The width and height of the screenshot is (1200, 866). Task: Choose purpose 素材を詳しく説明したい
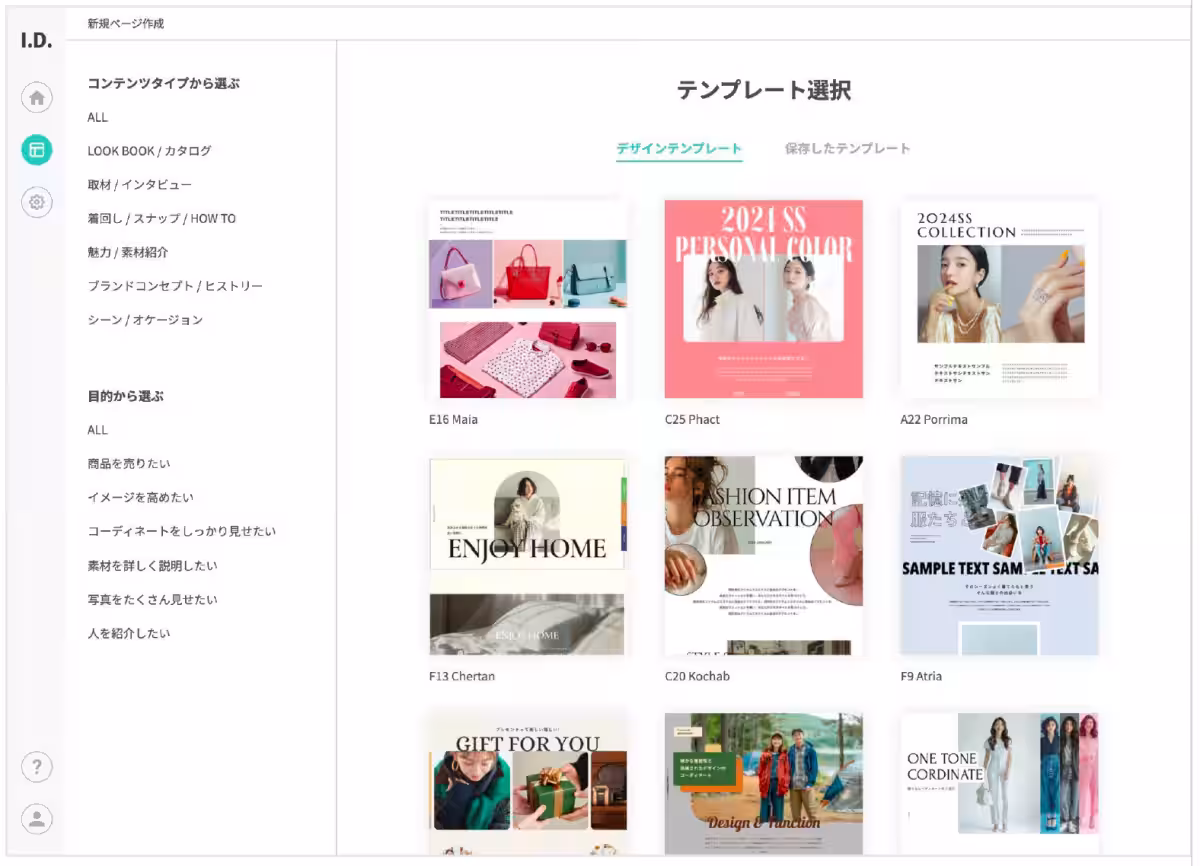(152, 566)
